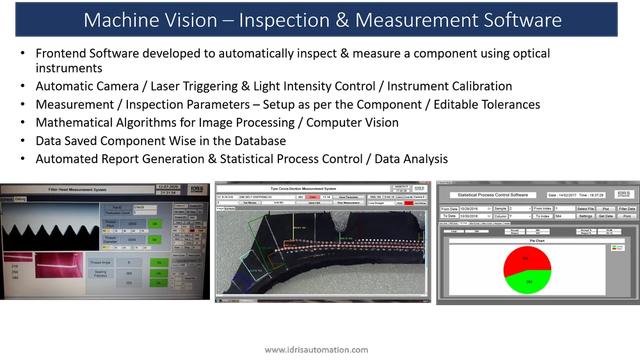Click the Tyre Cross-Section Measurement System title
Image resolution: width=640 pixels, height=362 pixels.
(x=303, y=189)
